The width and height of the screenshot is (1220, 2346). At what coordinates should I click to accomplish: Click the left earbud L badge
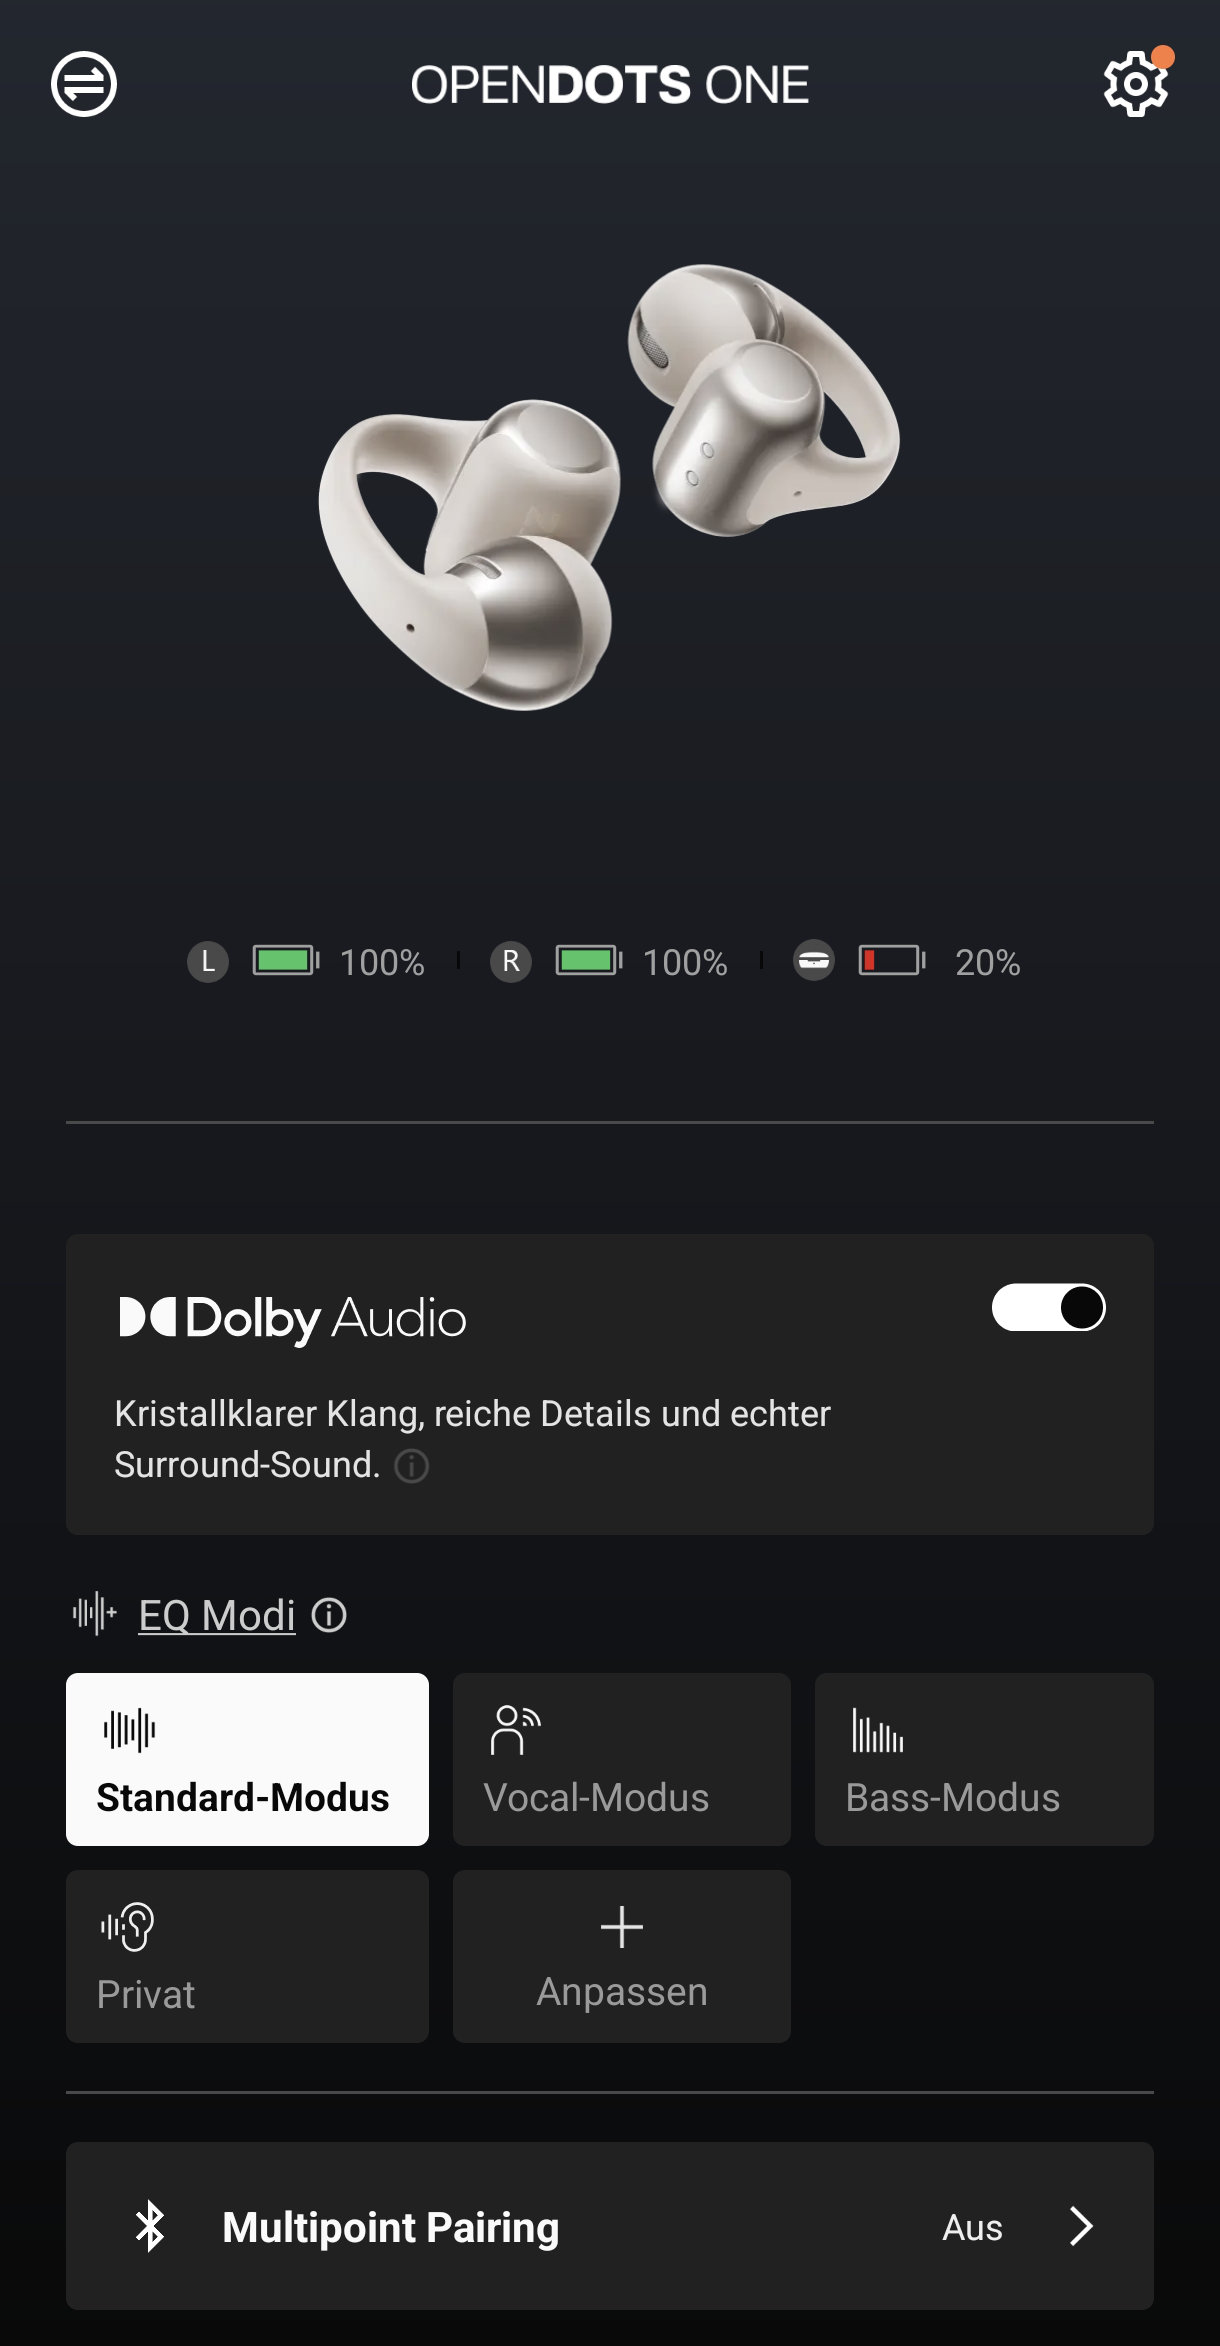click(x=208, y=961)
